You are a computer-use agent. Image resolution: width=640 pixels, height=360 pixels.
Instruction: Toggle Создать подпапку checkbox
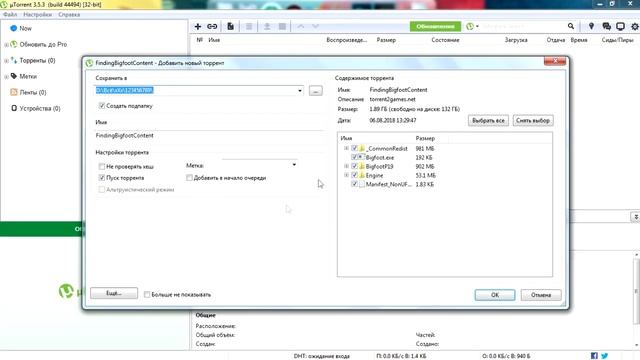click(102, 106)
